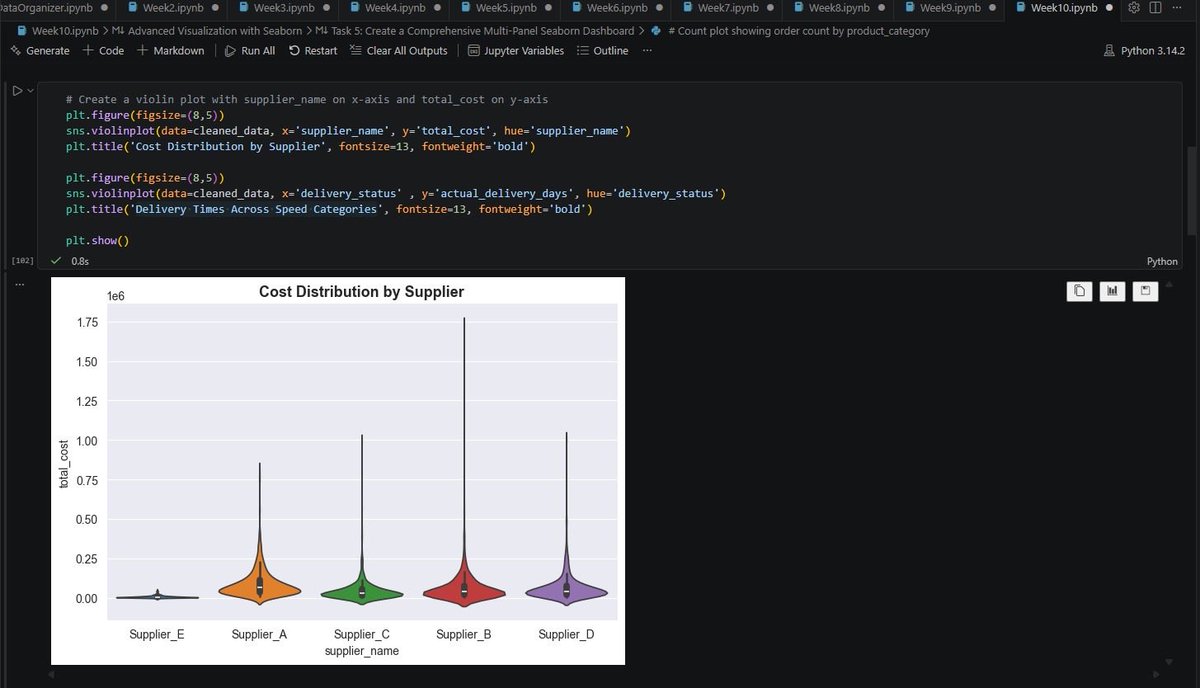Save the plot output image
This screenshot has height=688, width=1200.
[x=1145, y=291]
